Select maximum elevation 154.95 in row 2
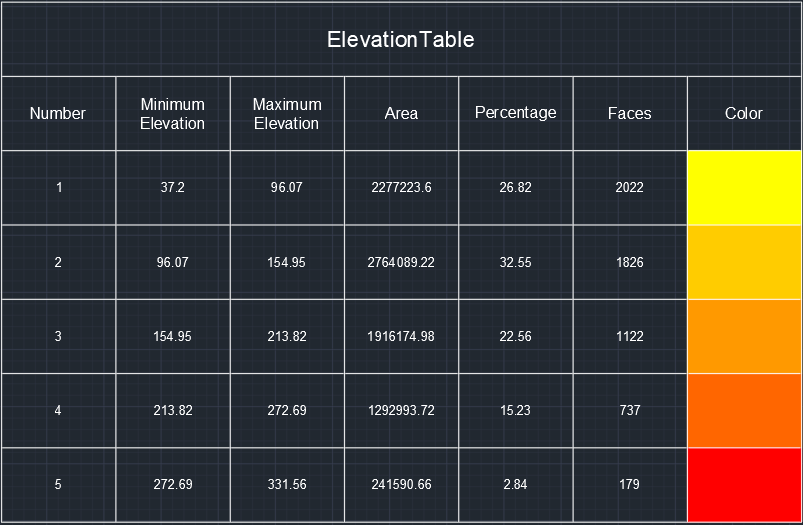803x525 pixels. (287, 262)
